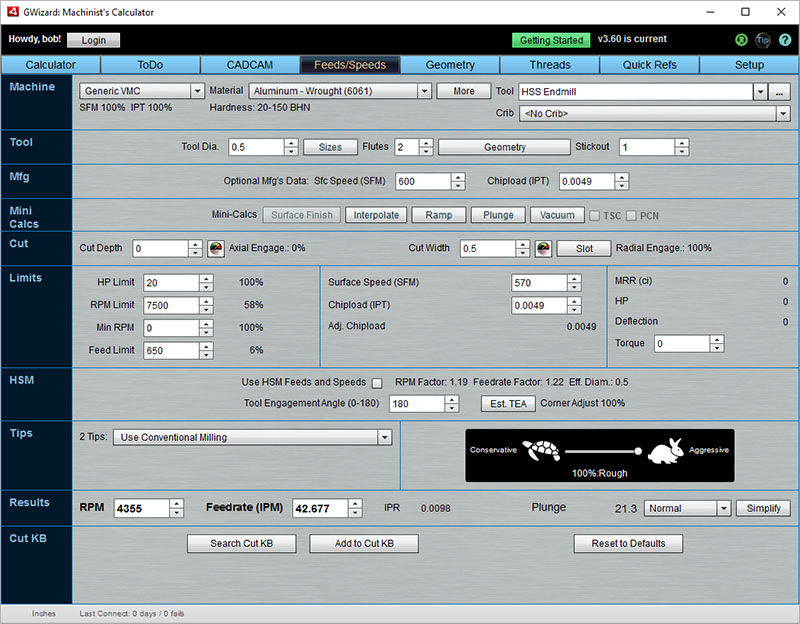Click the green sync status icon top right
Viewport: 800px width, 624px height.
[741, 40]
